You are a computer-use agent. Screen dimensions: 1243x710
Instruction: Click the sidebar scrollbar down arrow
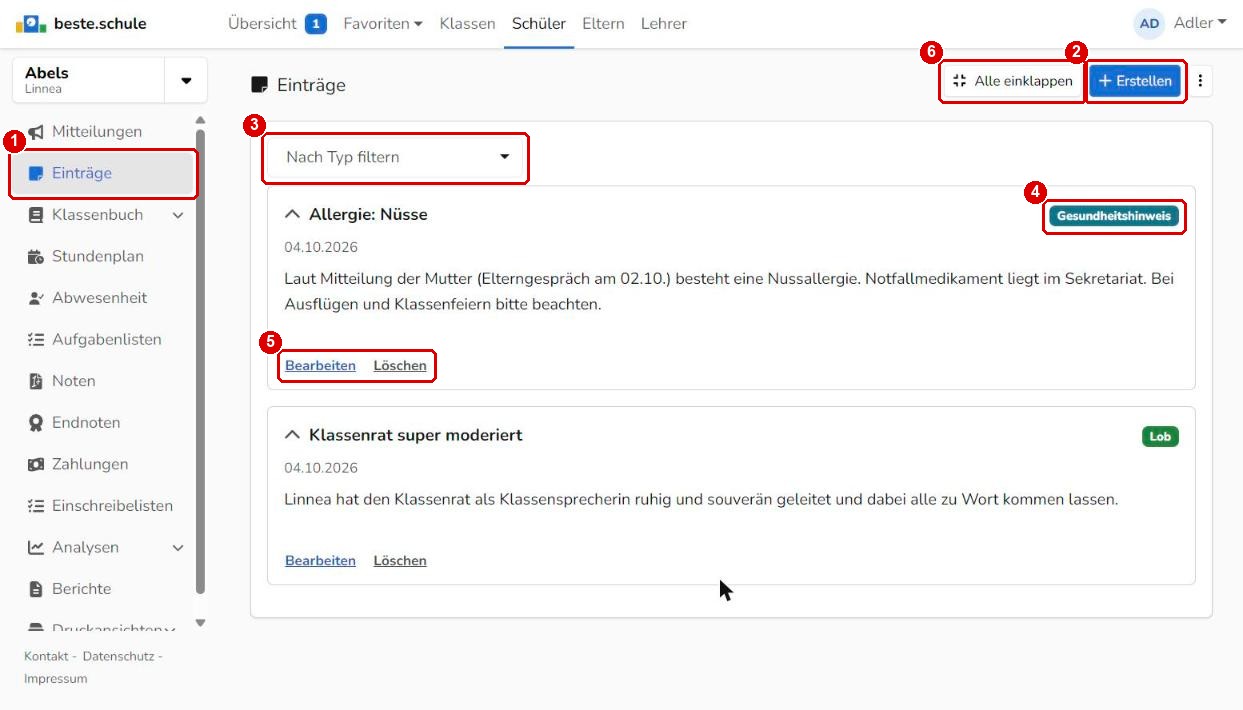pyautogui.click(x=200, y=623)
